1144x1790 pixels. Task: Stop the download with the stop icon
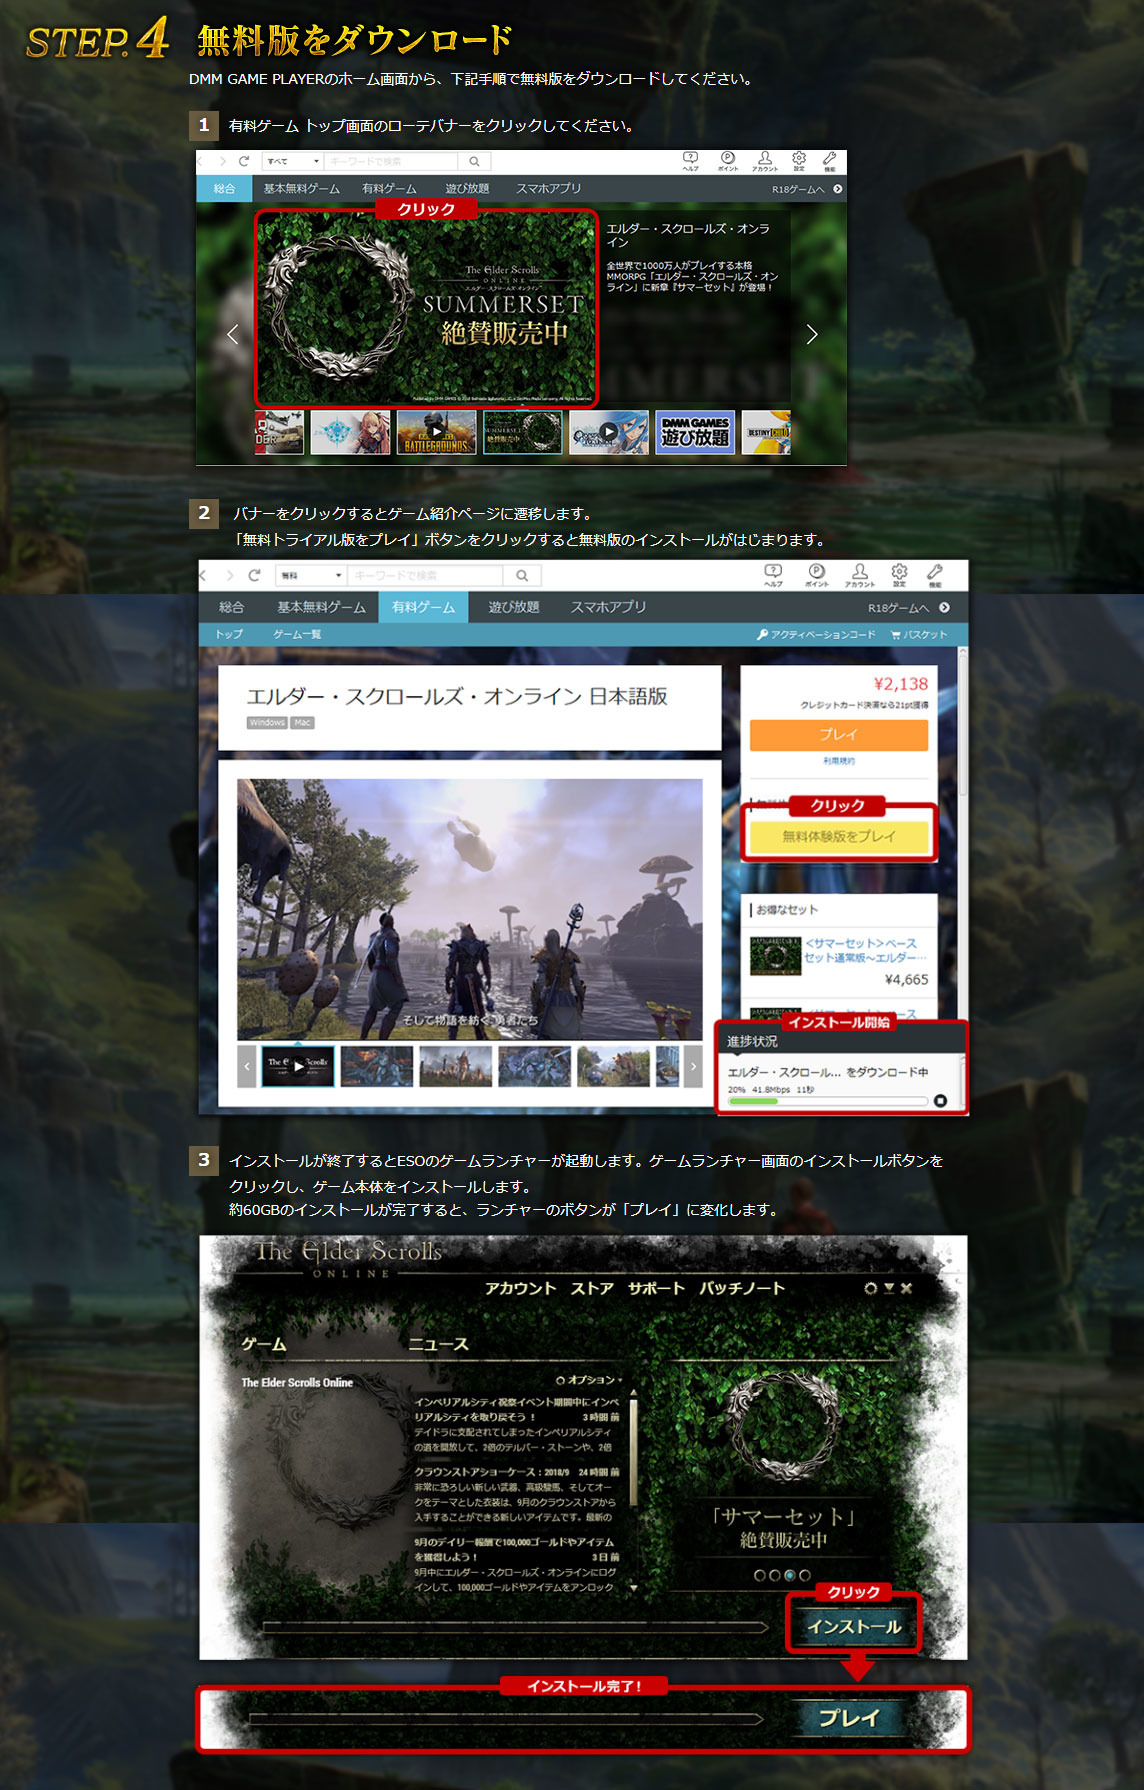[x=940, y=1101]
